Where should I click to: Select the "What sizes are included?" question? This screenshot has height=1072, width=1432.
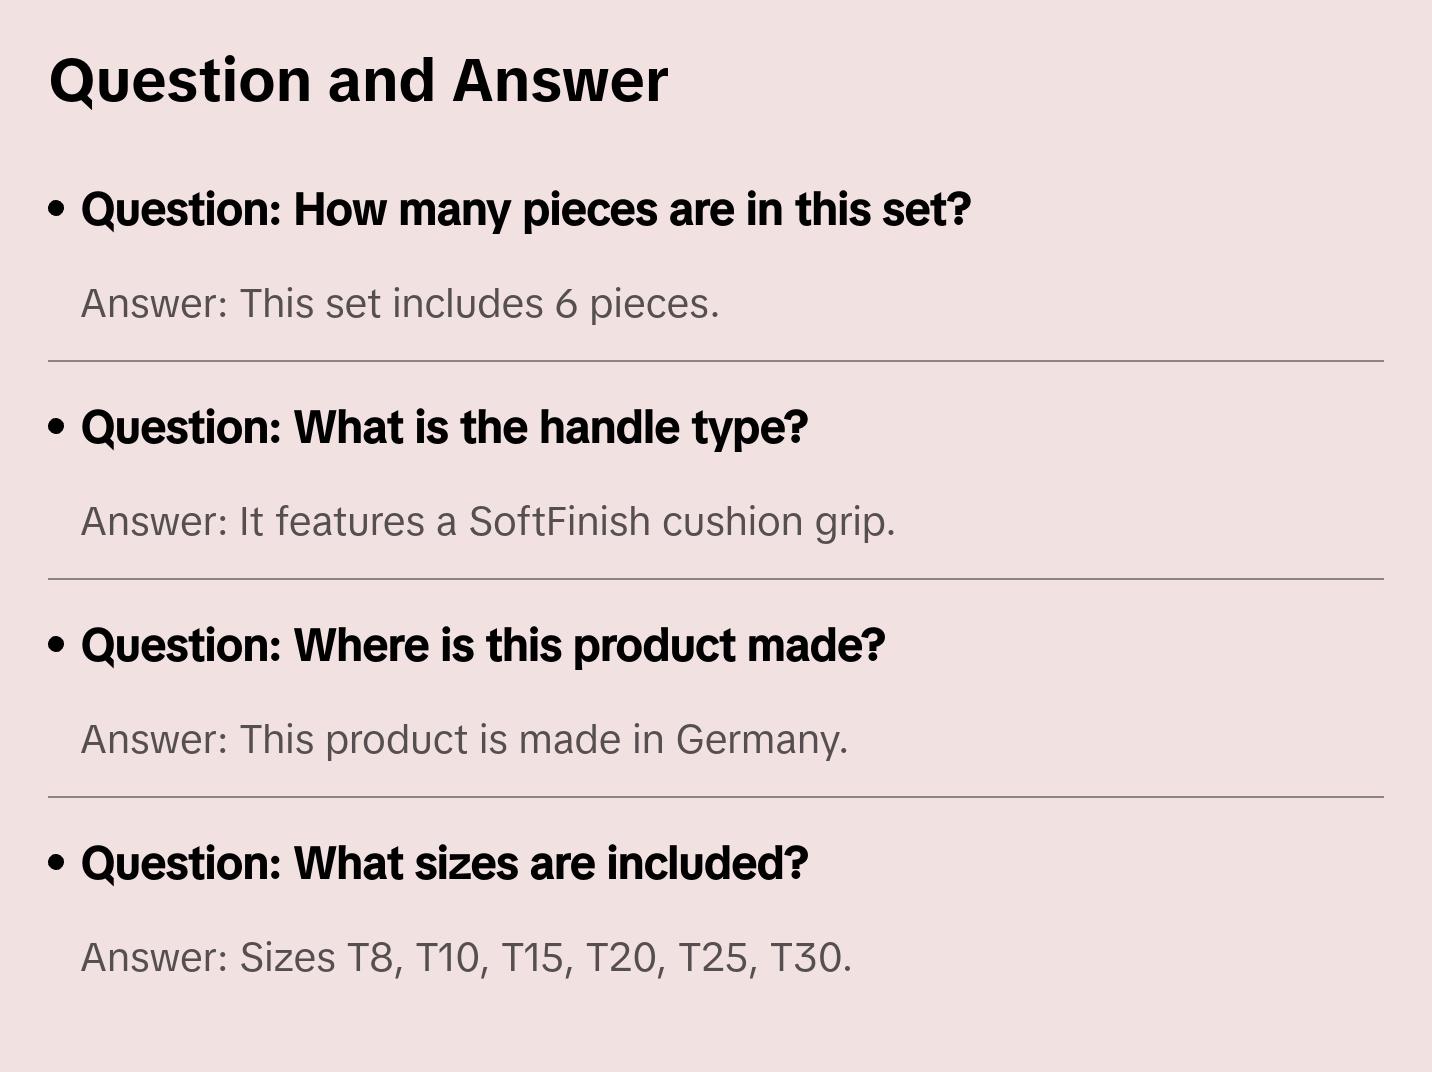444,864
